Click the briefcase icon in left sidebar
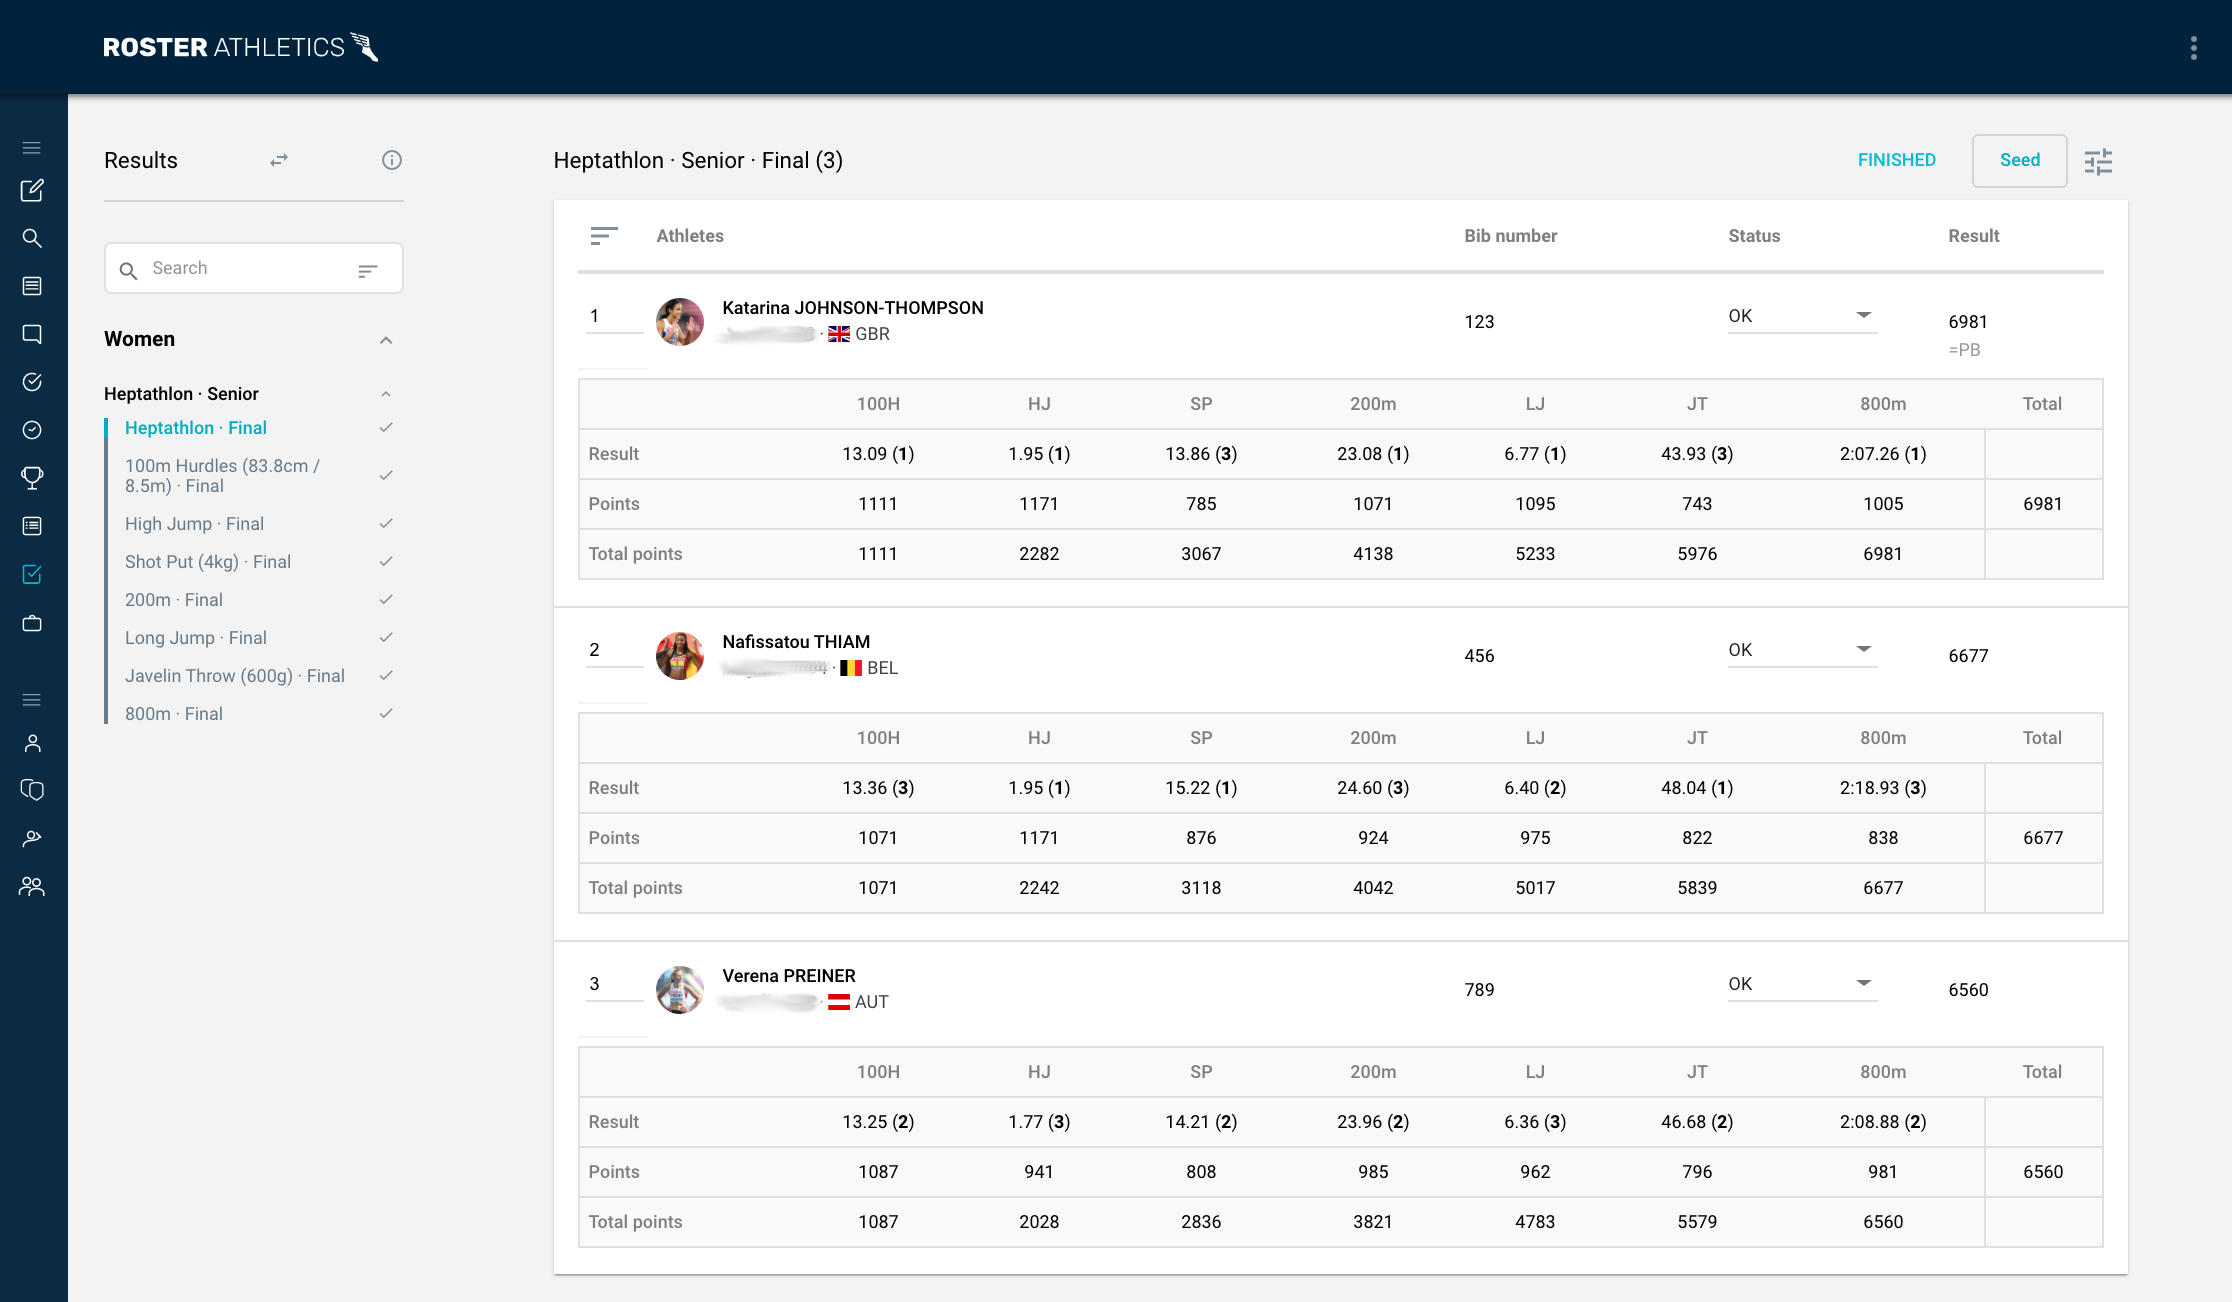The height and width of the screenshot is (1302, 2232). [x=32, y=623]
